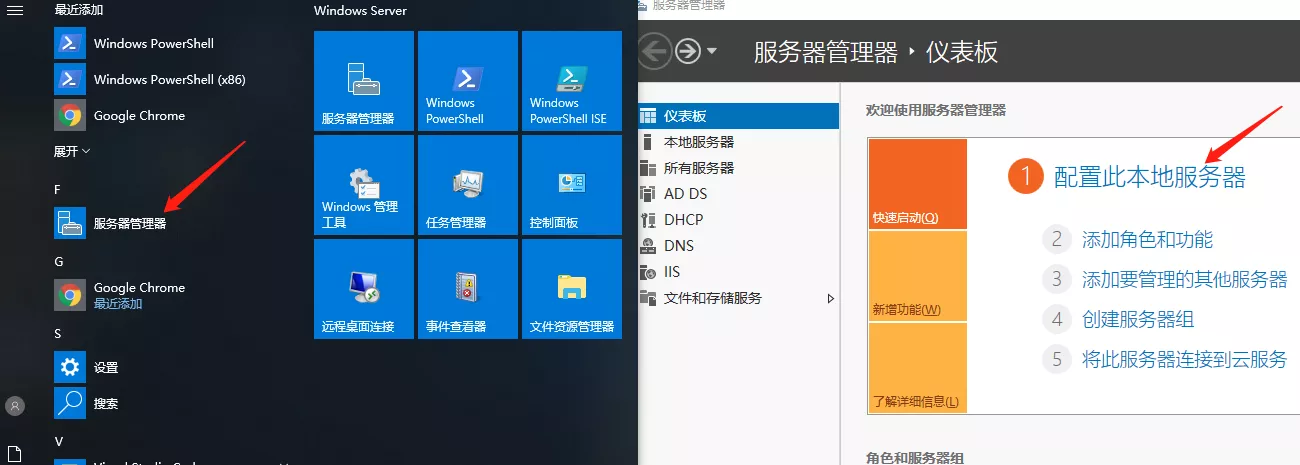Open the 控制面板 tile
Viewport: 1300px width, 465px height.
[571, 185]
